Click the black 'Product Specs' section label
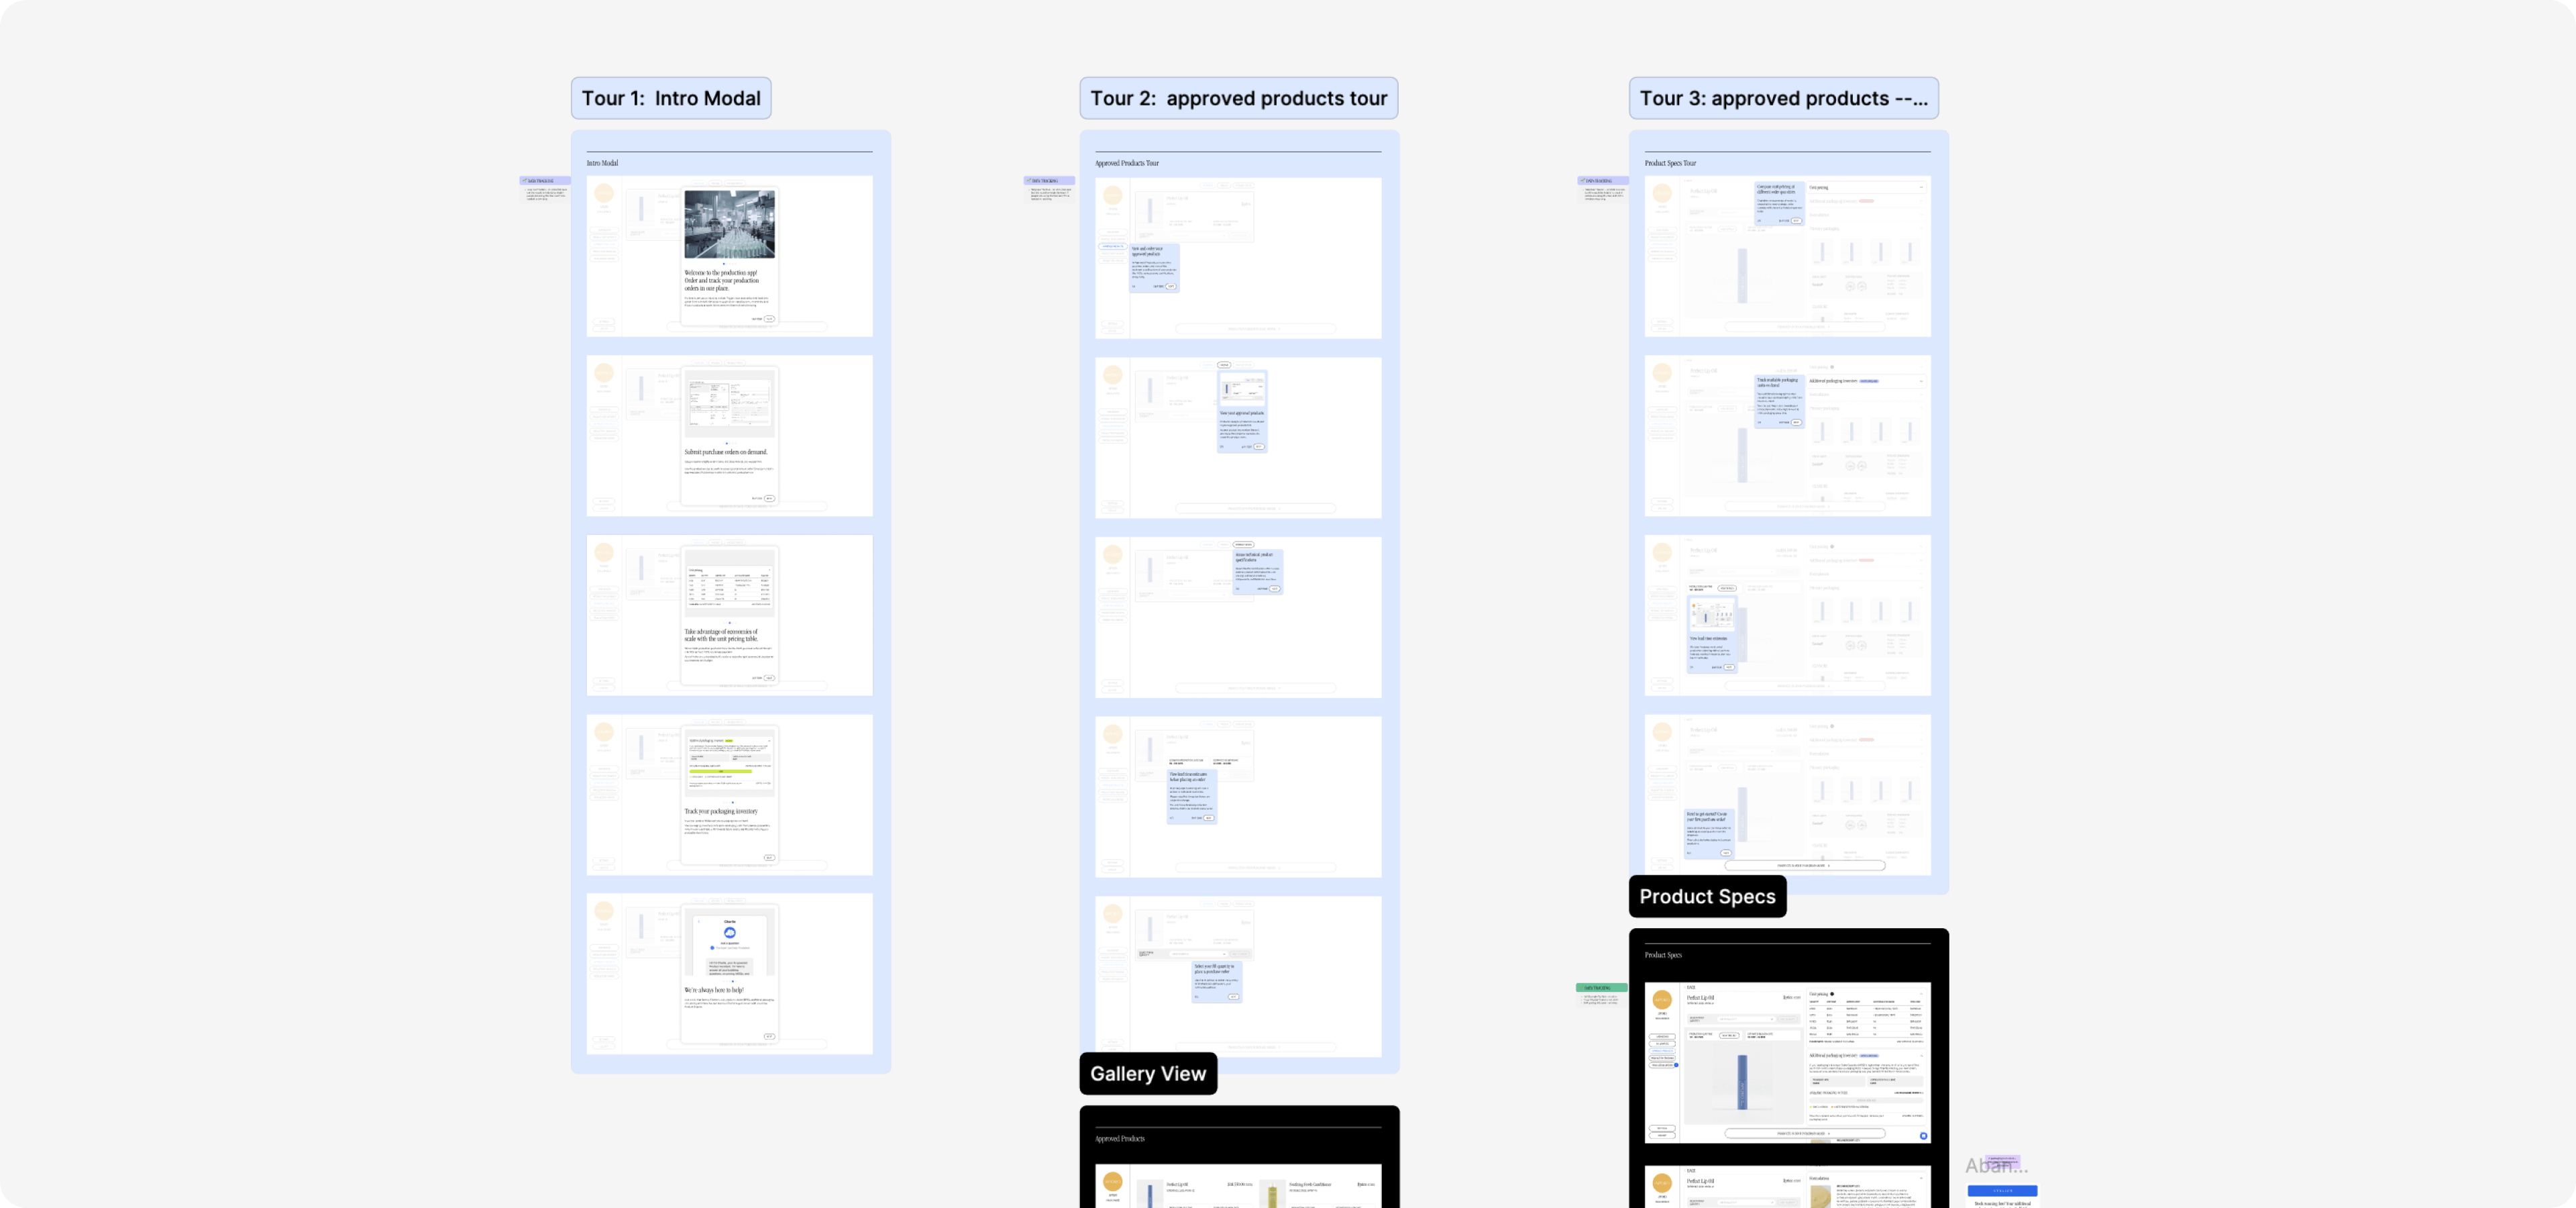Image resolution: width=2576 pixels, height=1208 pixels. (x=1706, y=896)
